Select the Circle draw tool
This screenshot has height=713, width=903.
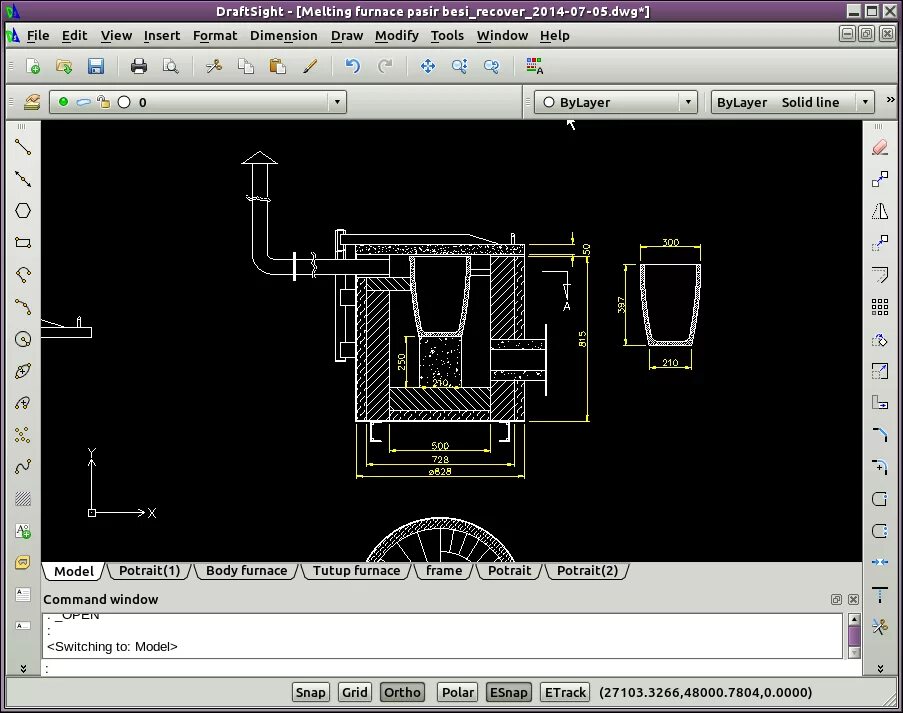pos(23,339)
